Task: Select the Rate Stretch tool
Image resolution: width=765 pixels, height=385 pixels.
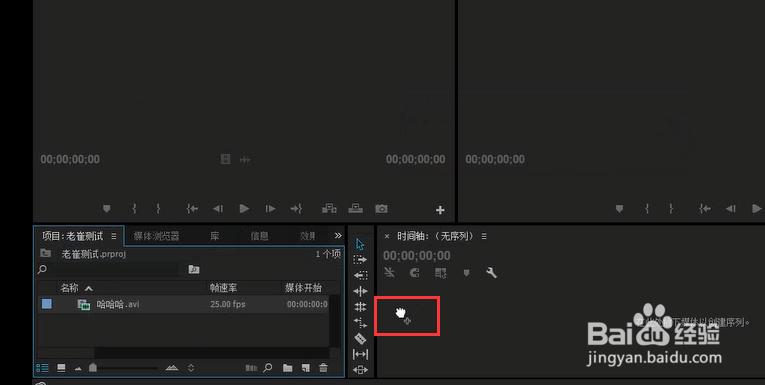Action: click(x=360, y=322)
